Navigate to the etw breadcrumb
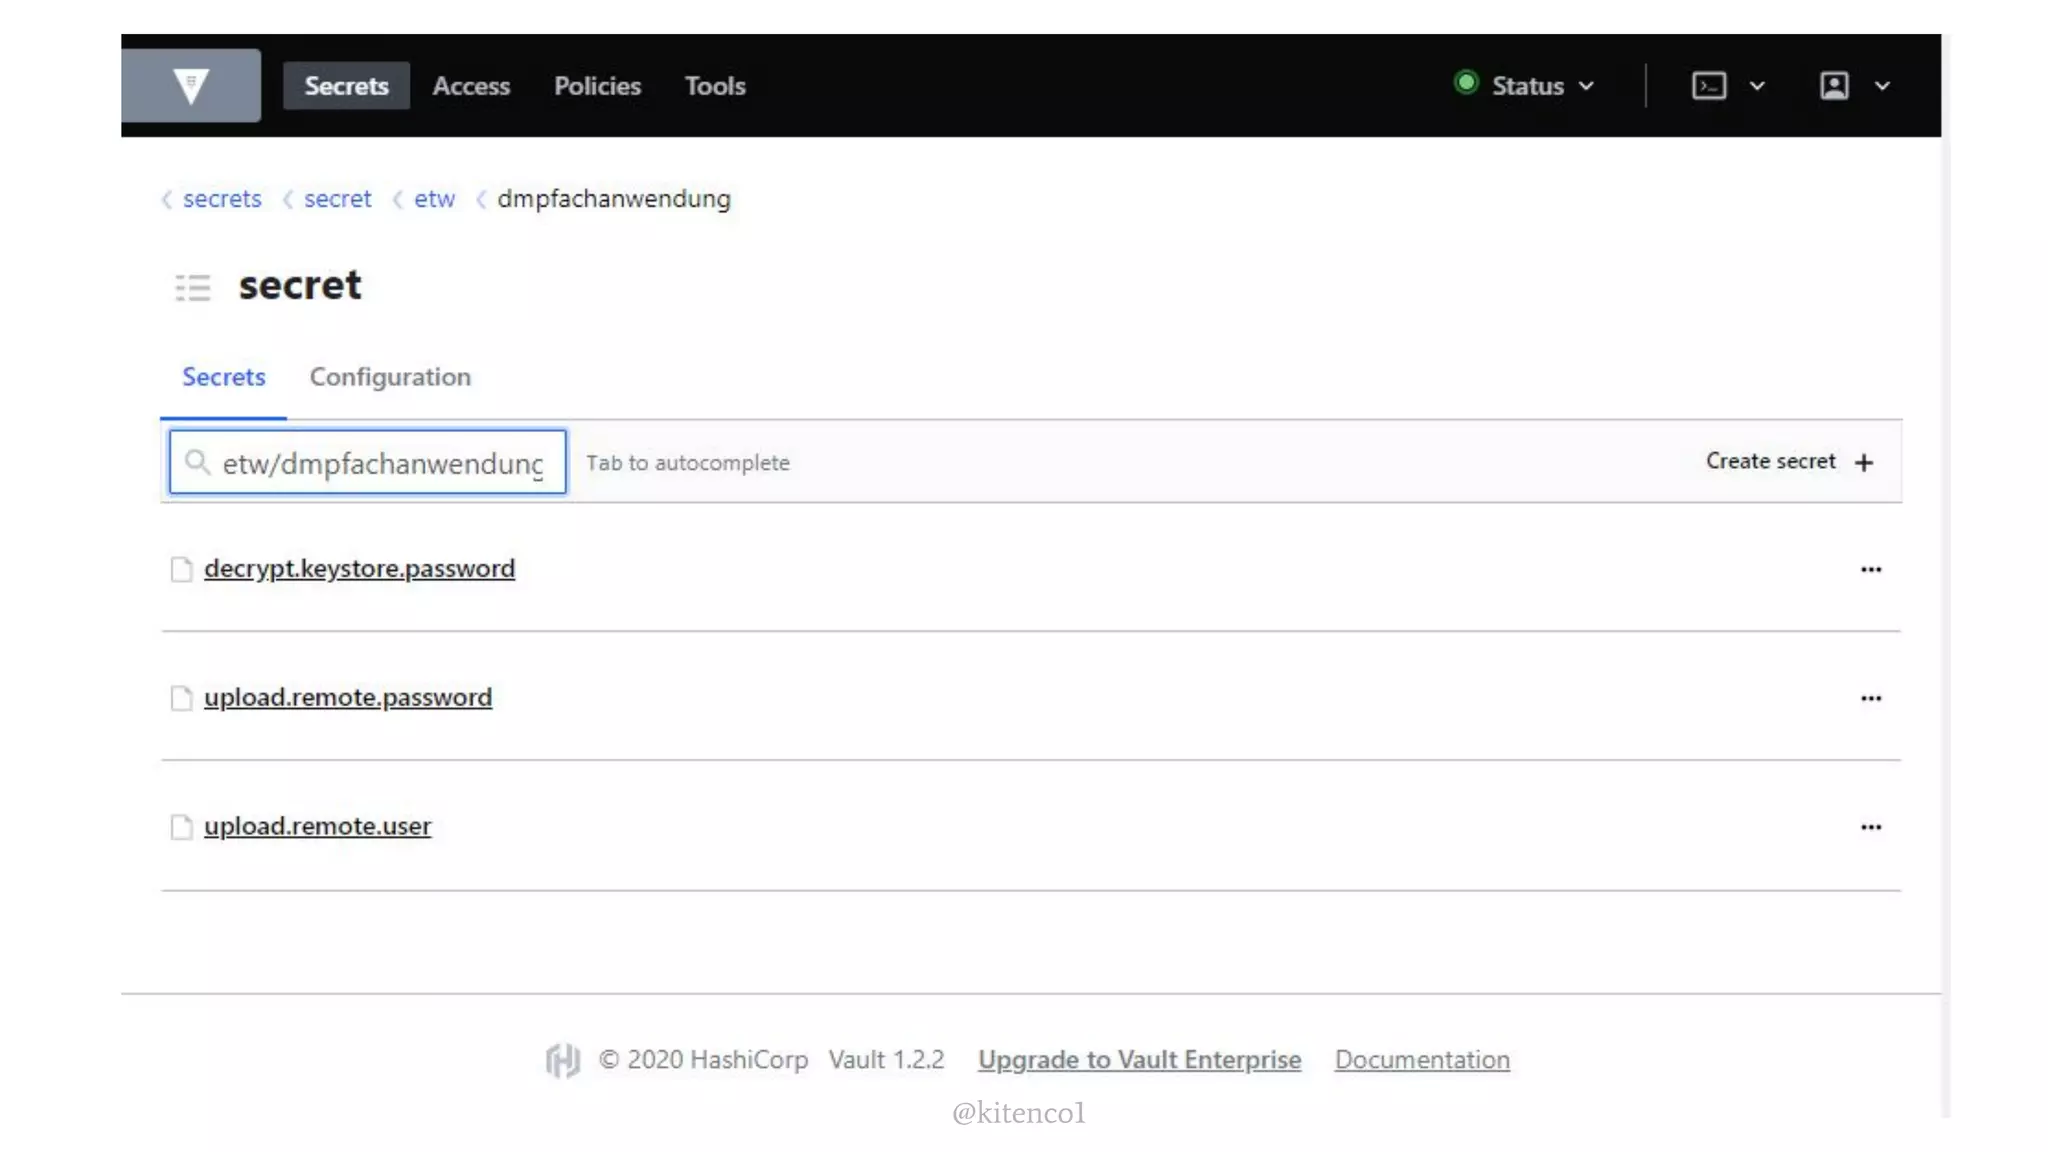The width and height of the screenshot is (2048, 1152). pos(434,199)
